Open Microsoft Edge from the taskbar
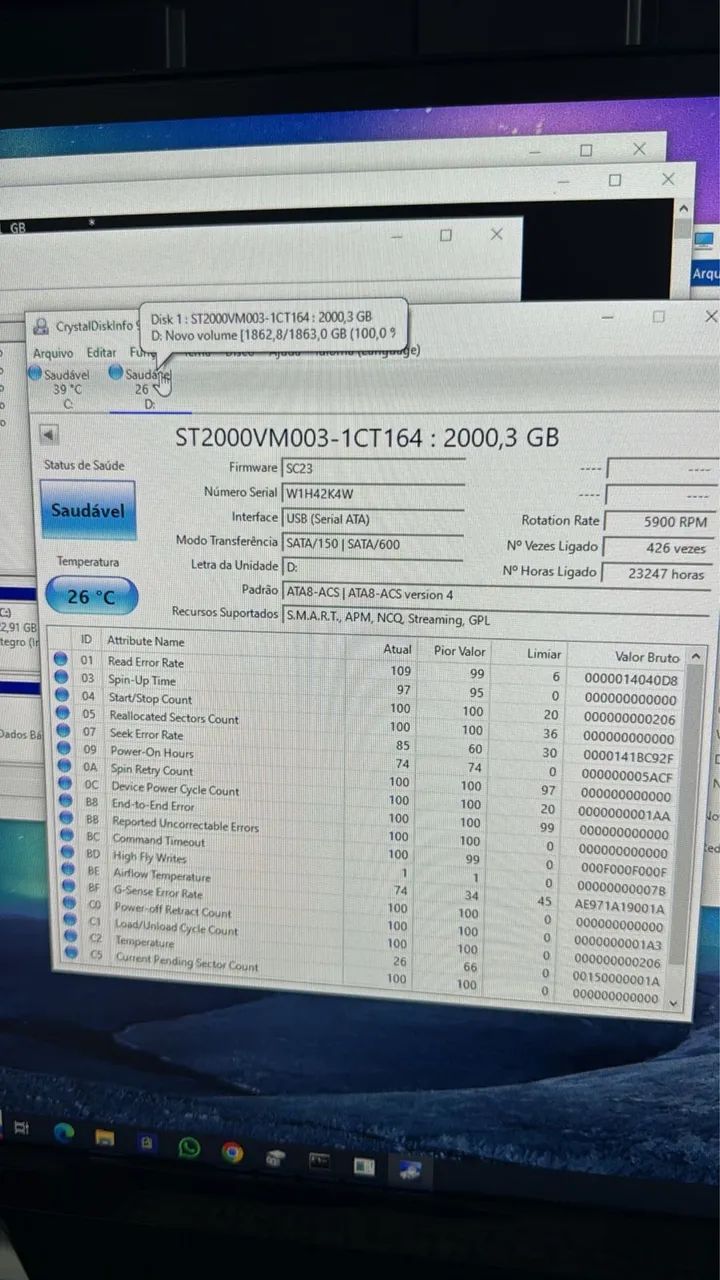 click(64, 1131)
